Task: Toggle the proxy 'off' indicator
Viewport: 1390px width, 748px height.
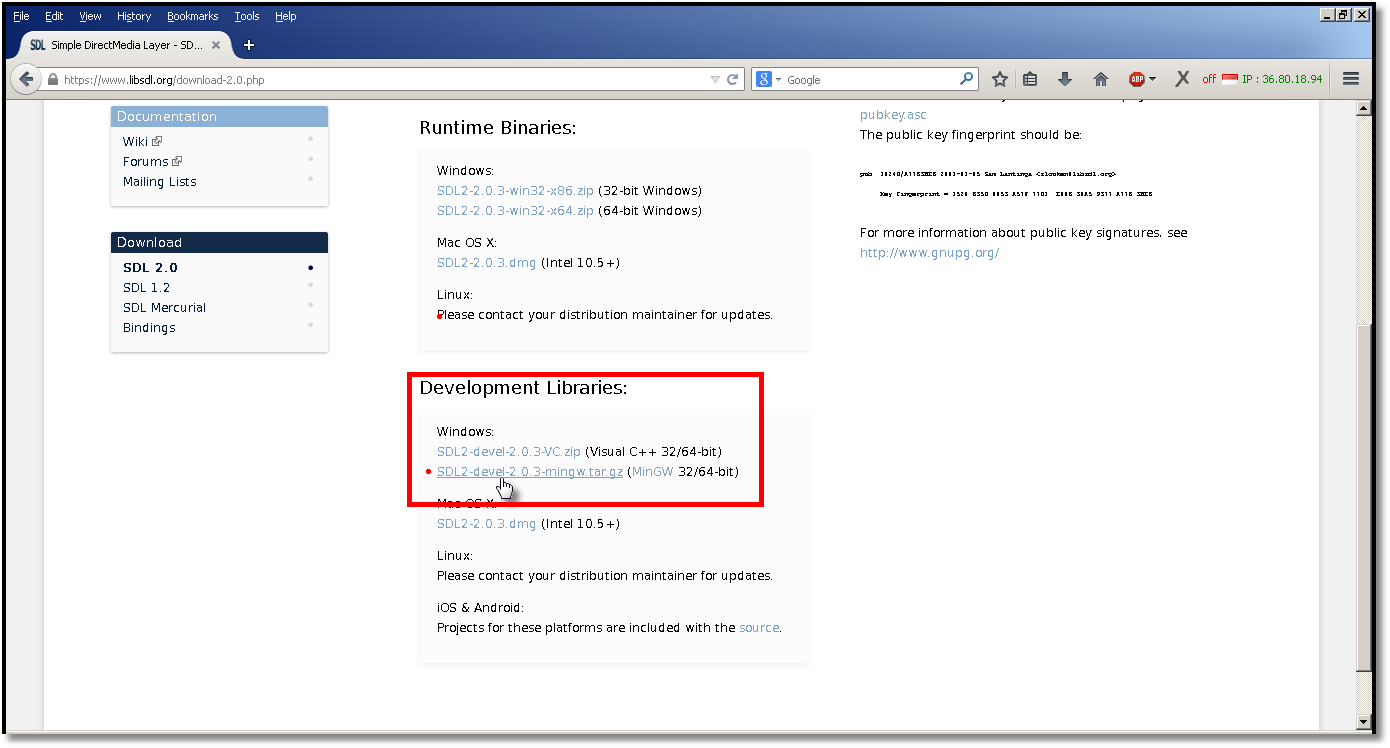Action: [1208, 78]
